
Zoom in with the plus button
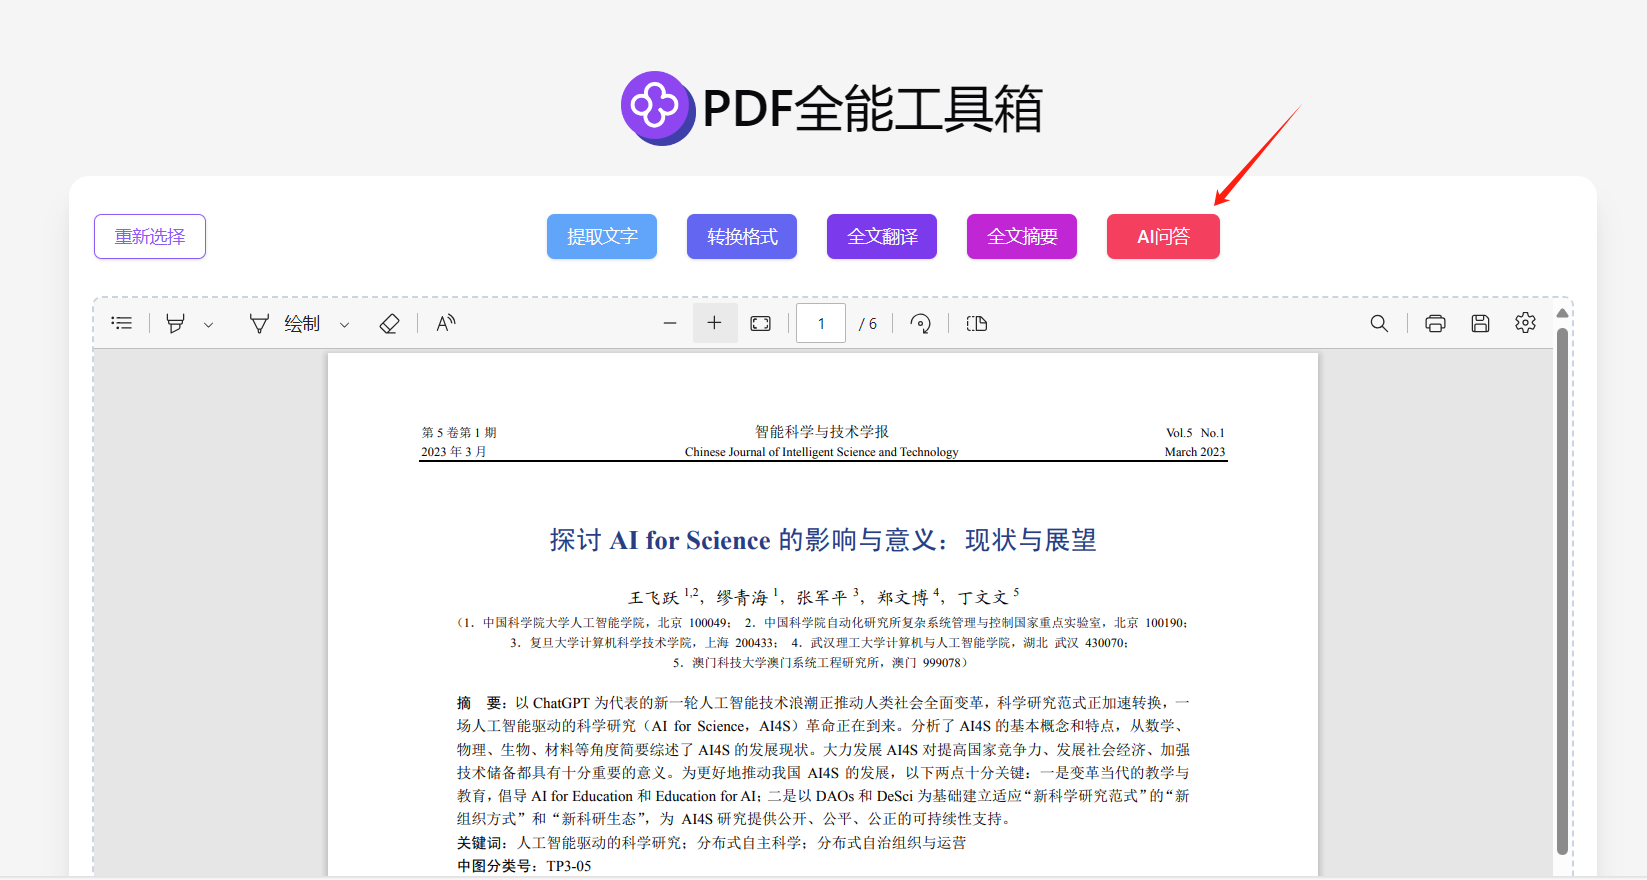point(714,323)
